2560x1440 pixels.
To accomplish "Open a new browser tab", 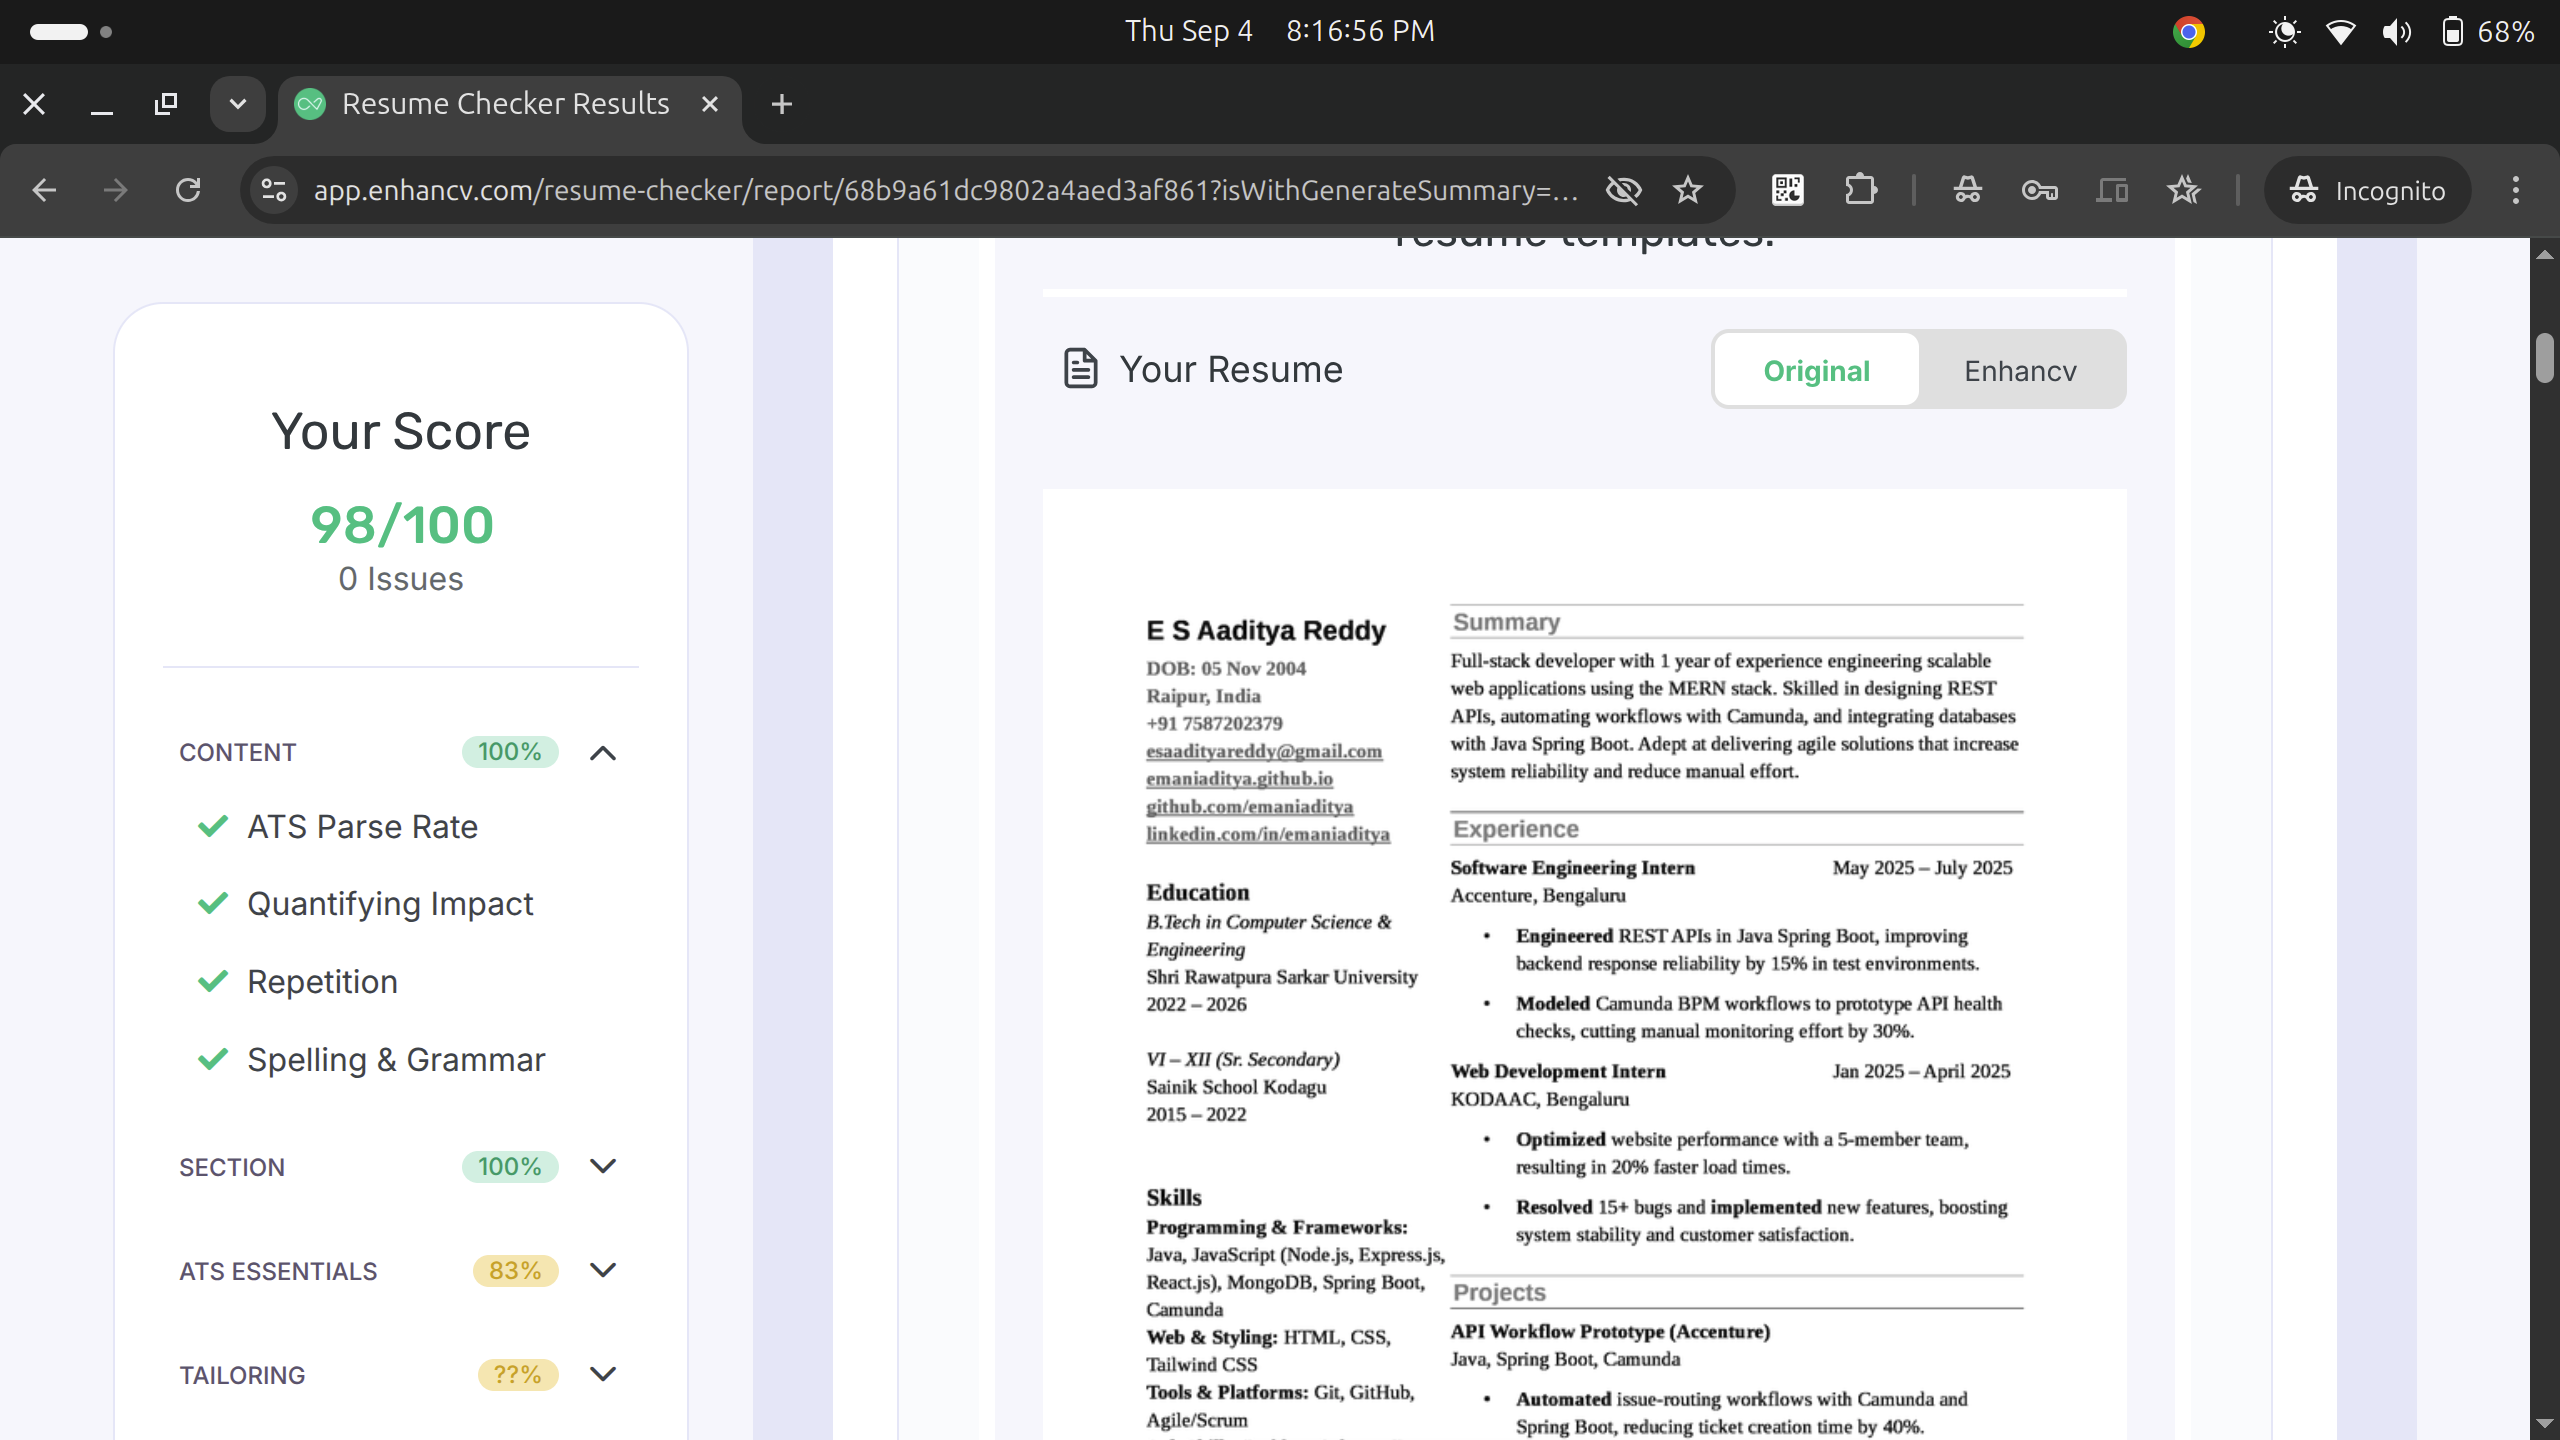I will point(782,104).
